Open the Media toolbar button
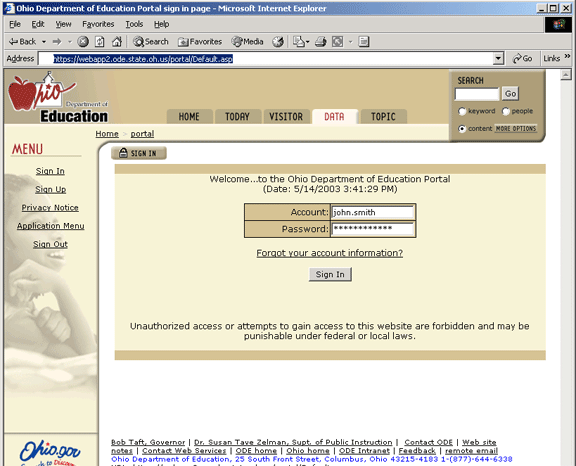This screenshot has width=576, height=466. click(x=248, y=42)
